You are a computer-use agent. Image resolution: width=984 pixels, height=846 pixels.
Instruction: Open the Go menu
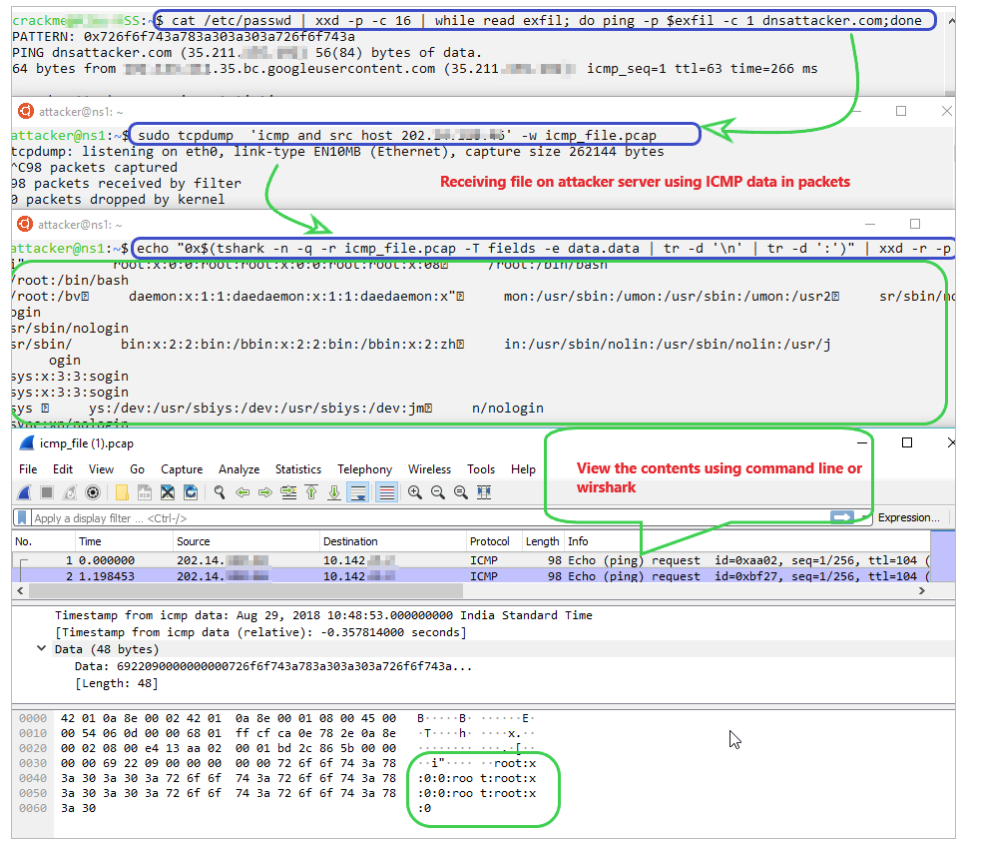[x=137, y=469]
